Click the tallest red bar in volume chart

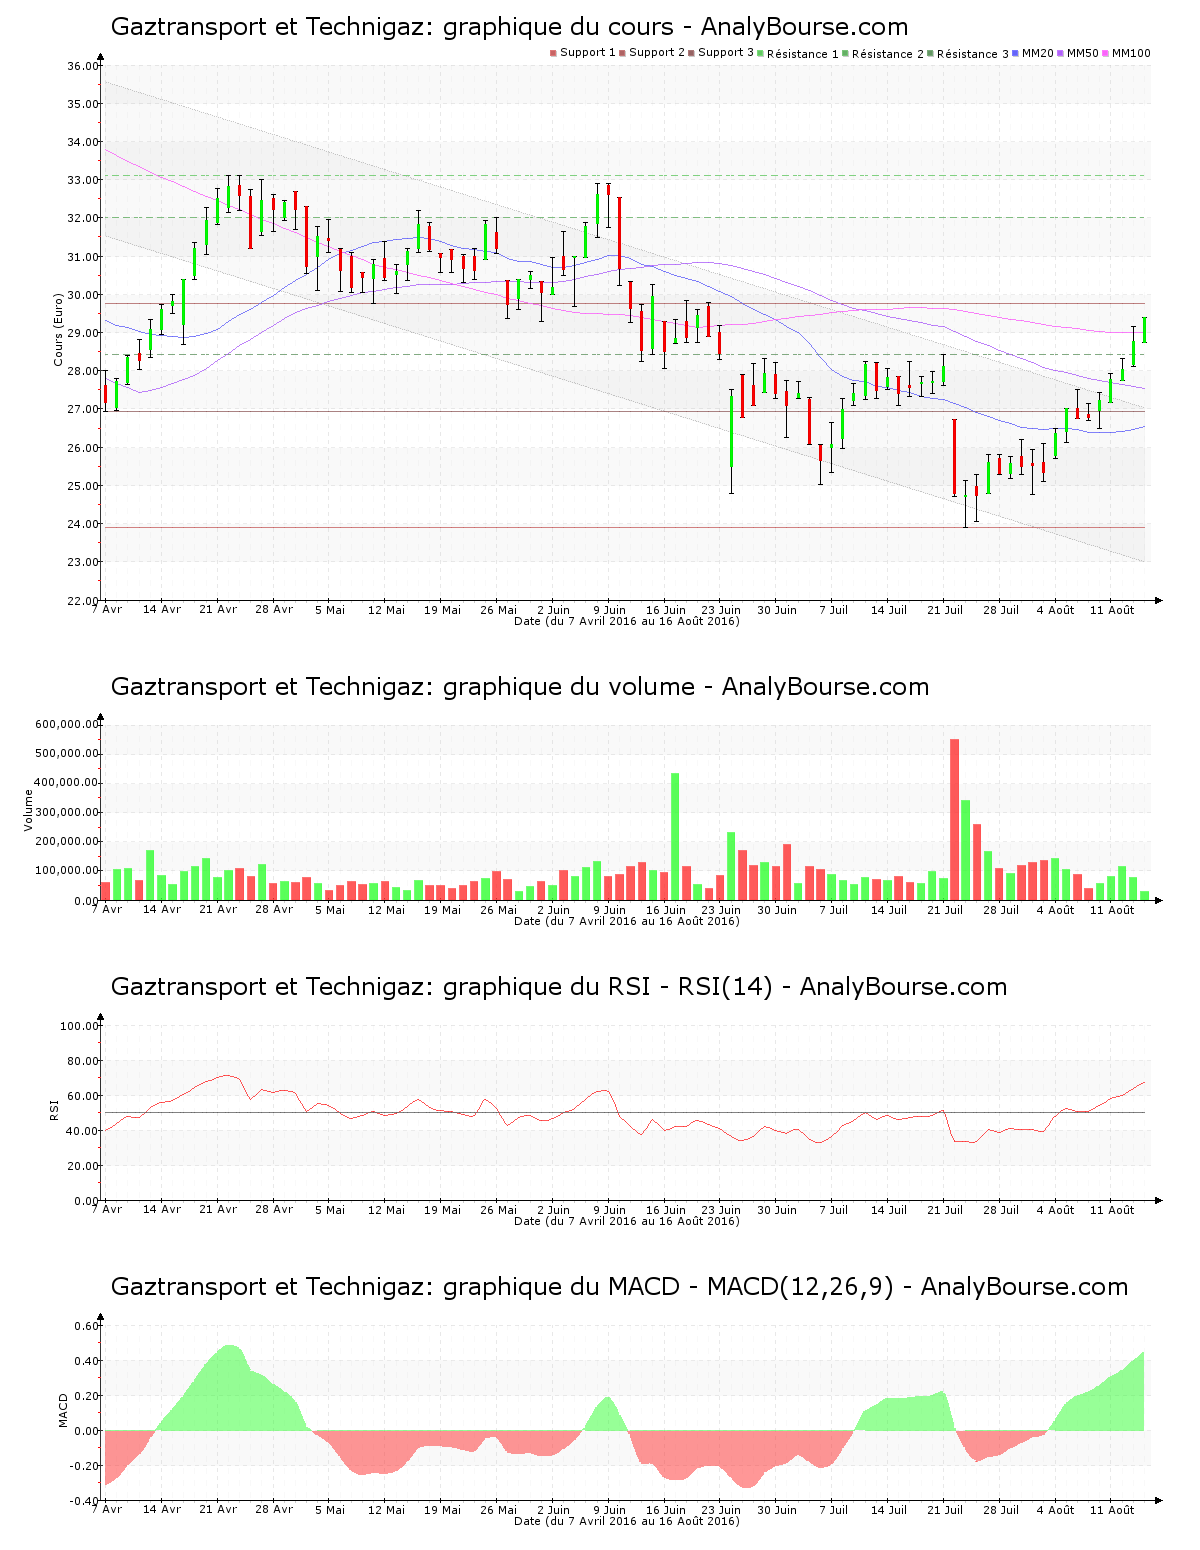(955, 820)
